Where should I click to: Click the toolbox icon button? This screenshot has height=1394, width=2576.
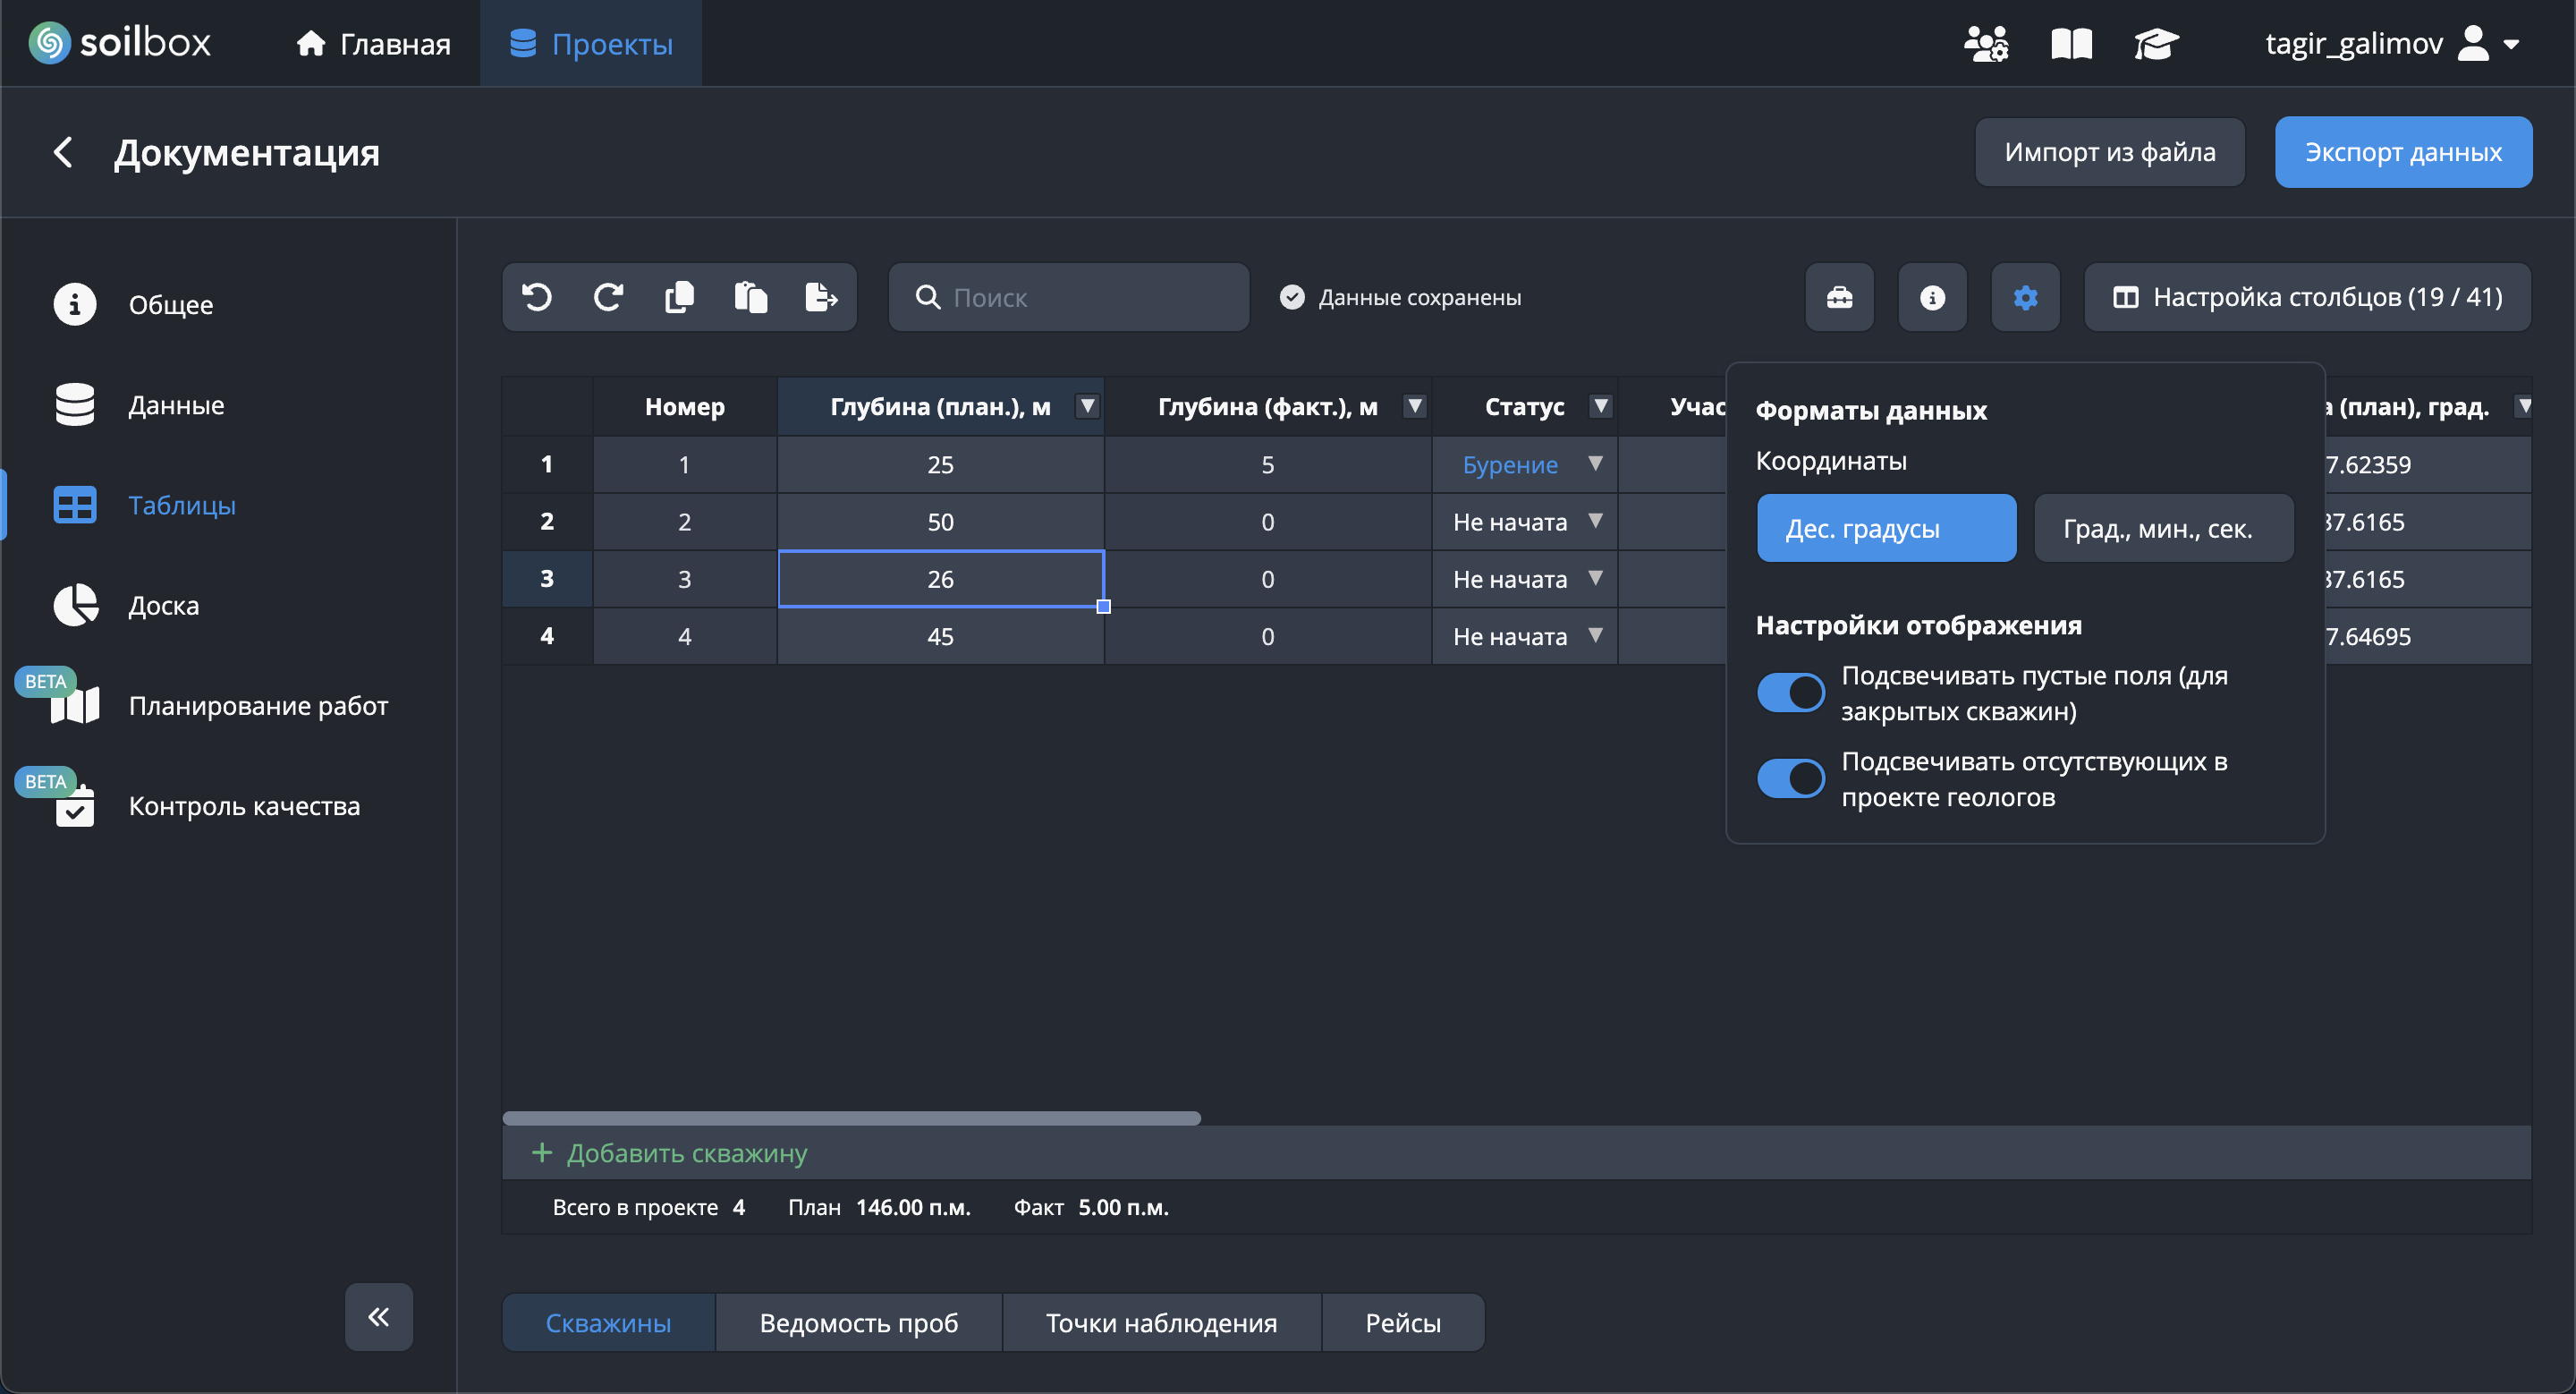tap(1839, 297)
